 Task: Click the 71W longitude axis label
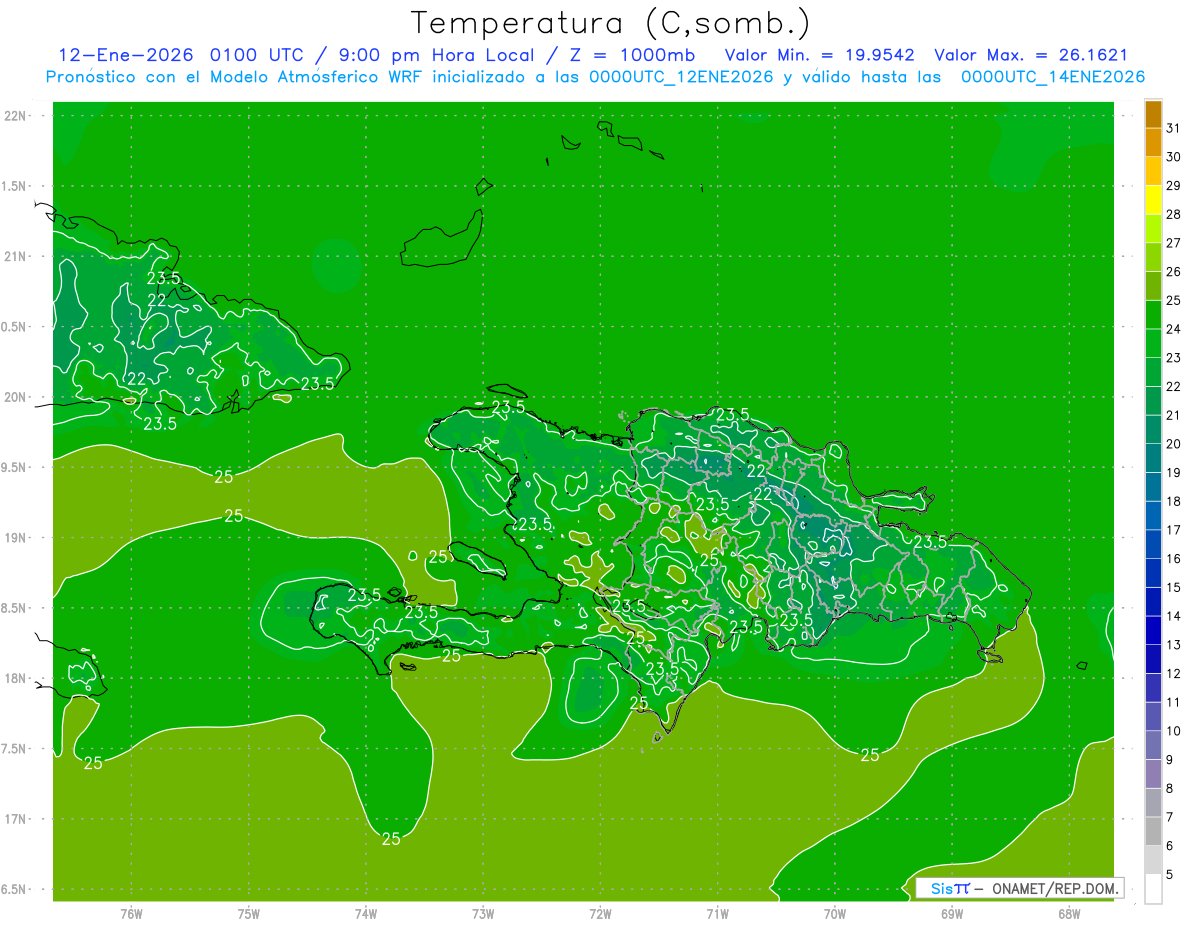[x=717, y=913]
